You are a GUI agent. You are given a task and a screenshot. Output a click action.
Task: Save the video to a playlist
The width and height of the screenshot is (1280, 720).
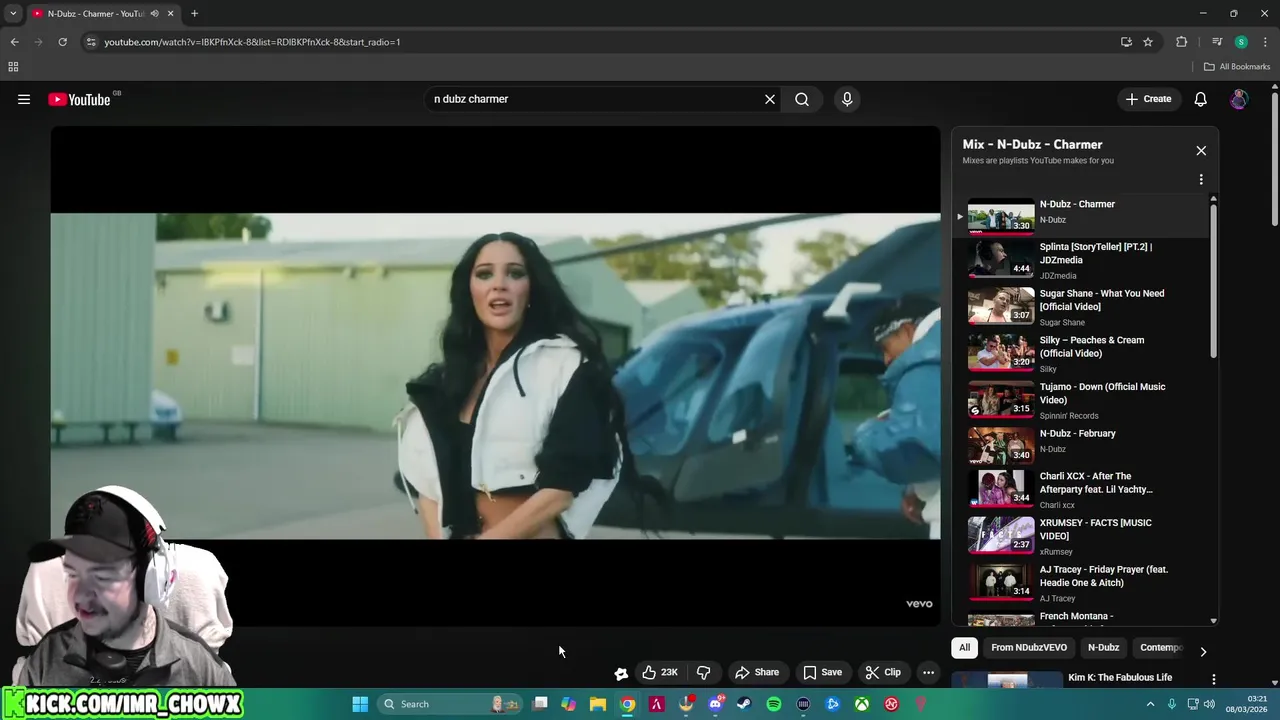823,672
